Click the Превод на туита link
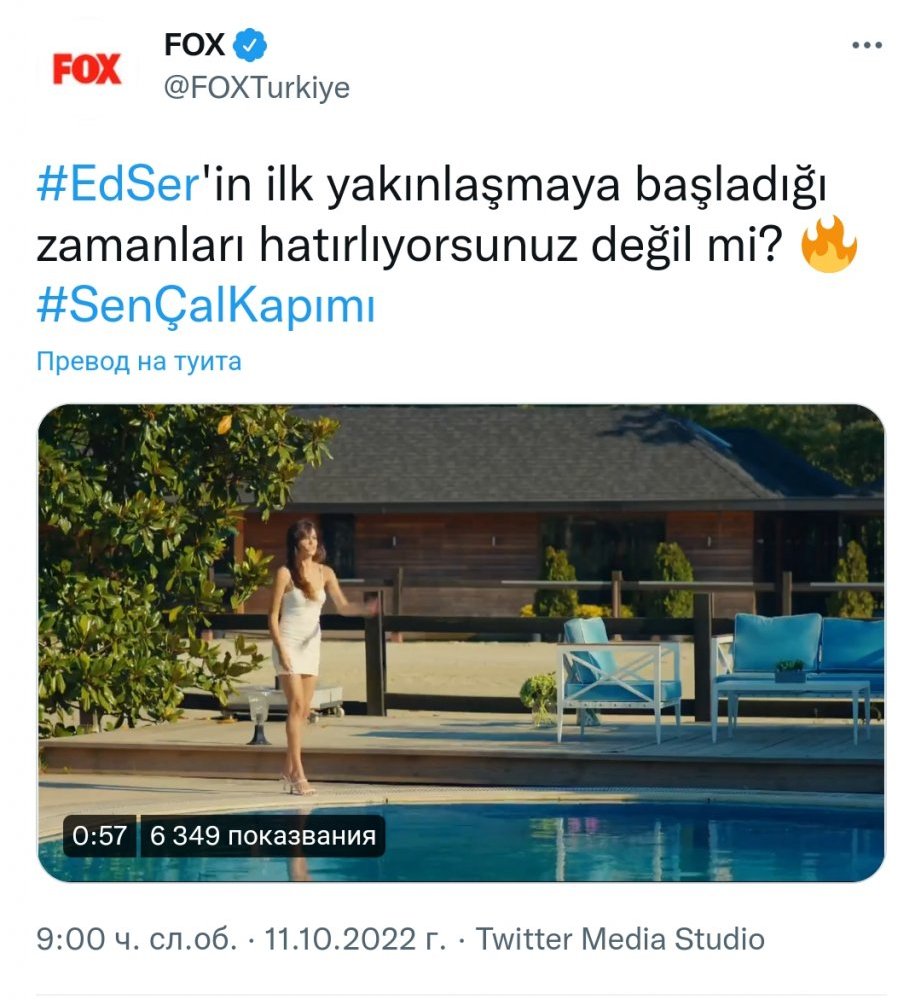 point(139,362)
